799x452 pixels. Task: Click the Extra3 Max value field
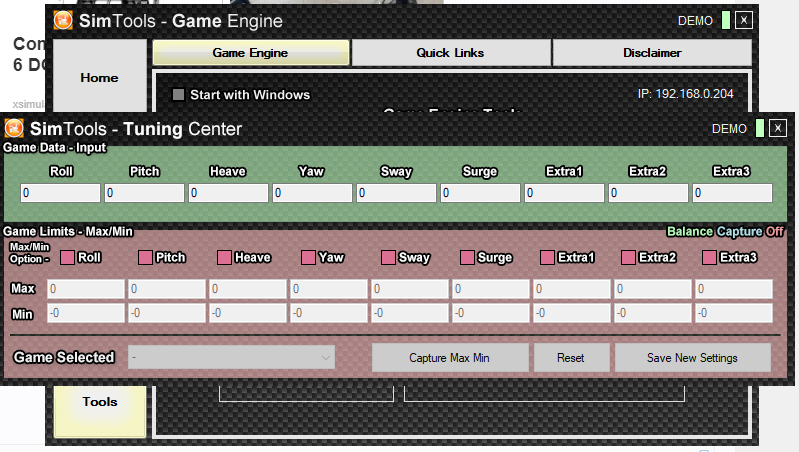(x=734, y=289)
